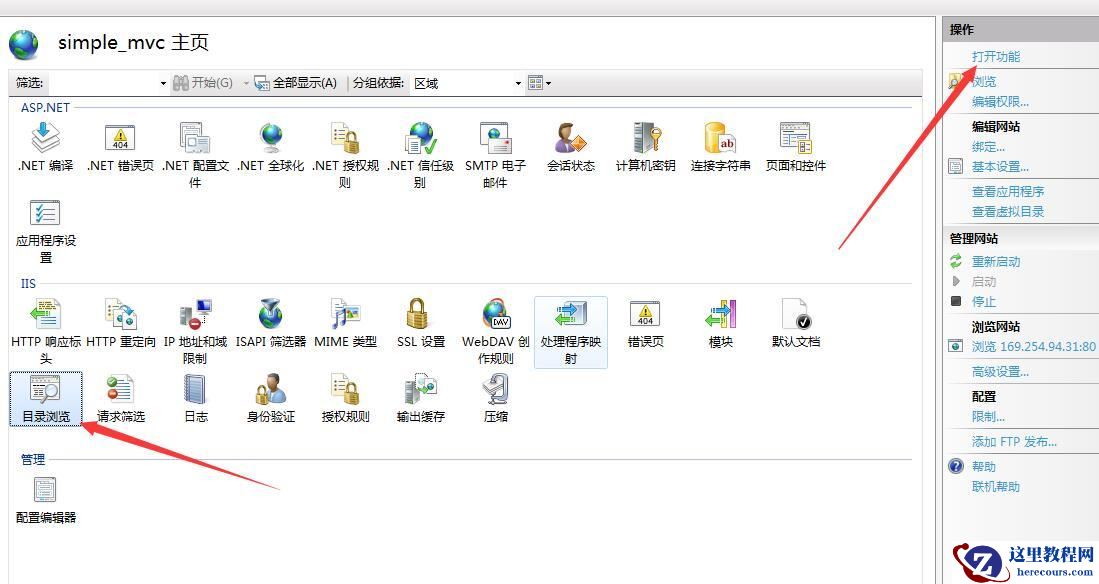Select the 目录浏览 icon
Image resolution: width=1099 pixels, height=584 pixels.
46,389
